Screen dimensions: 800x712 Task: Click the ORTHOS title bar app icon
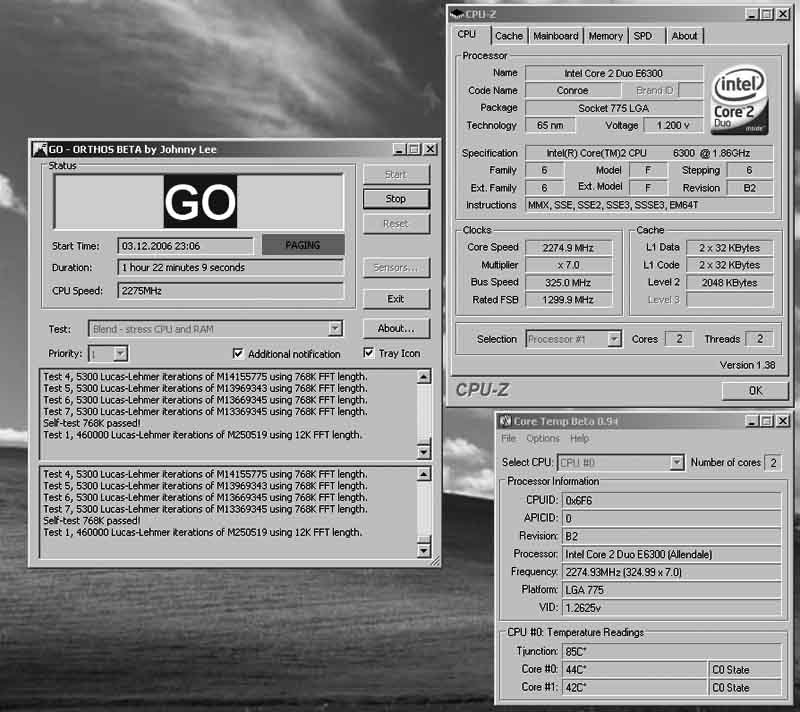40,149
